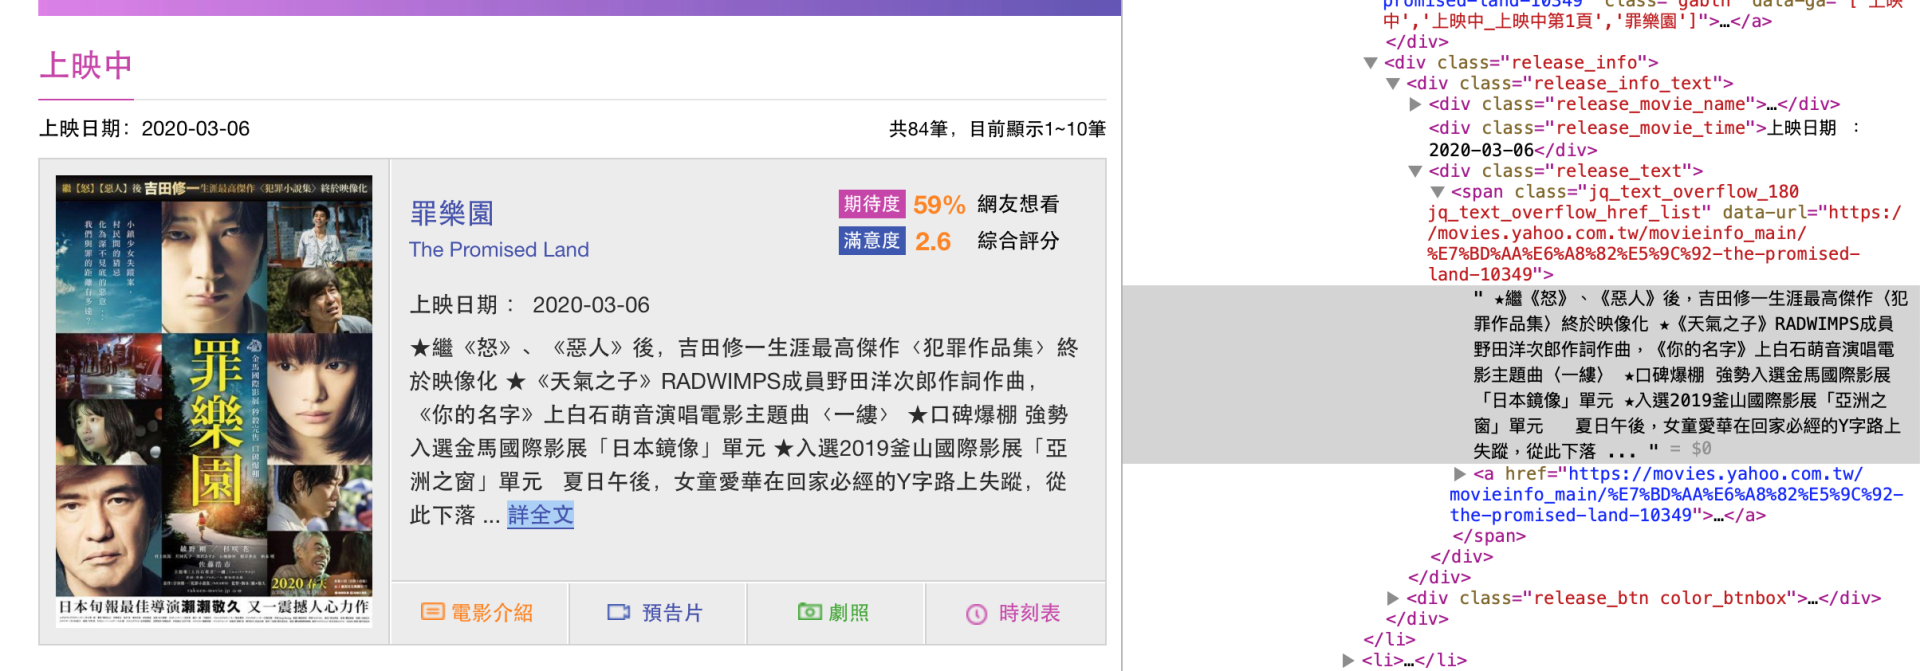Image resolution: width=1920 pixels, height=671 pixels.
Task: Select the closing span tag line
Action: pyautogui.click(x=1489, y=536)
